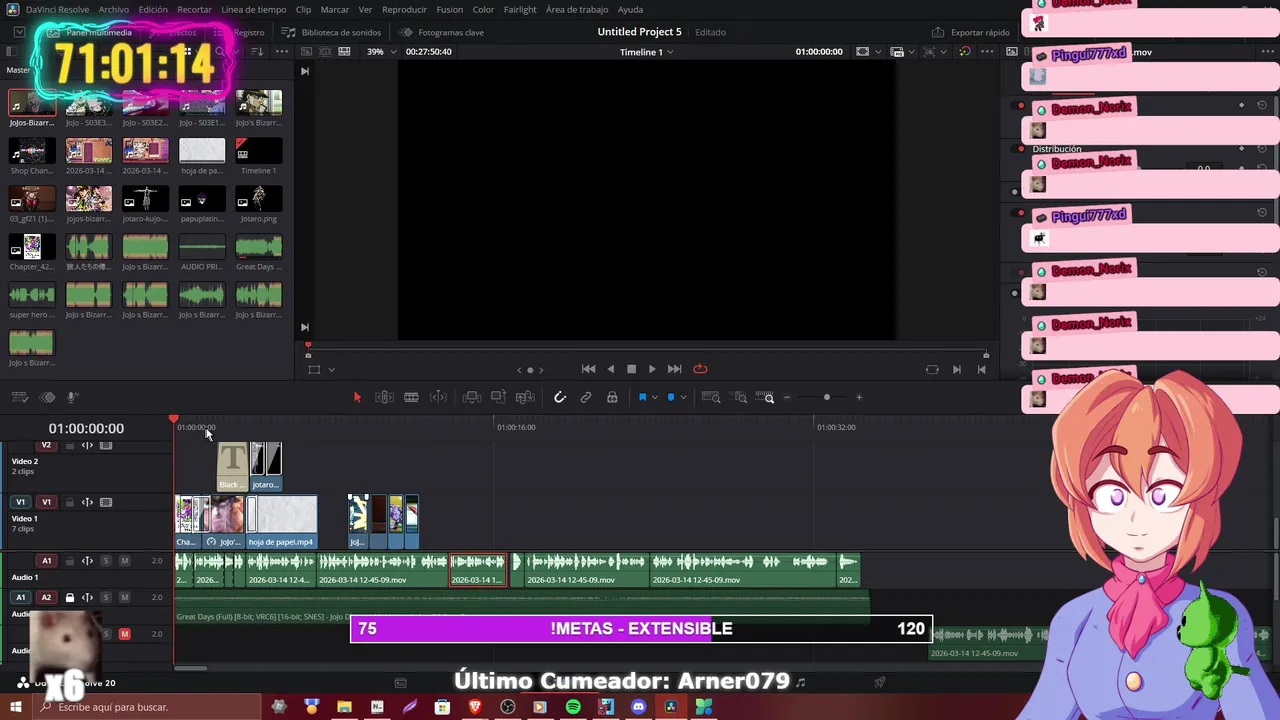
Task: Toggle Linked Selection chain icon
Action: point(586,397)
